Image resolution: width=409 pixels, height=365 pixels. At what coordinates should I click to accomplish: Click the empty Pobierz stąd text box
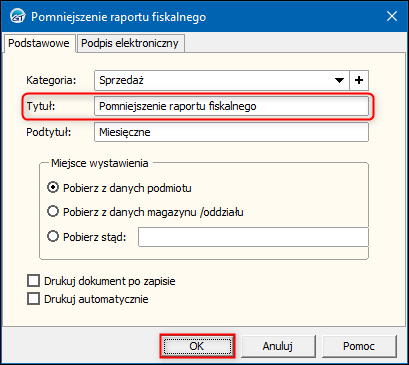click(253, 237)
